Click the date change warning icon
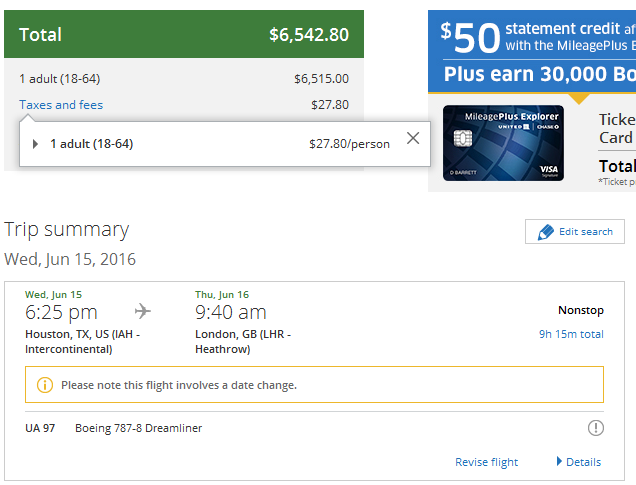This screenshot has width=636, height=485. tap(45, 385)
